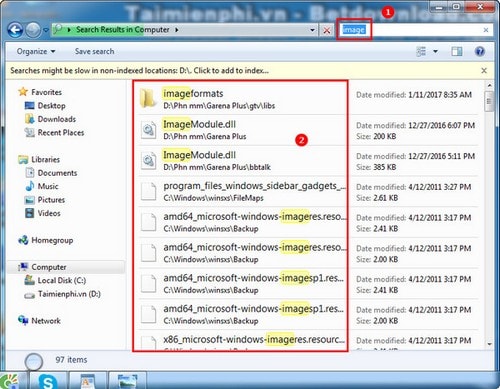Open the Organize menu

pos(36,51)
